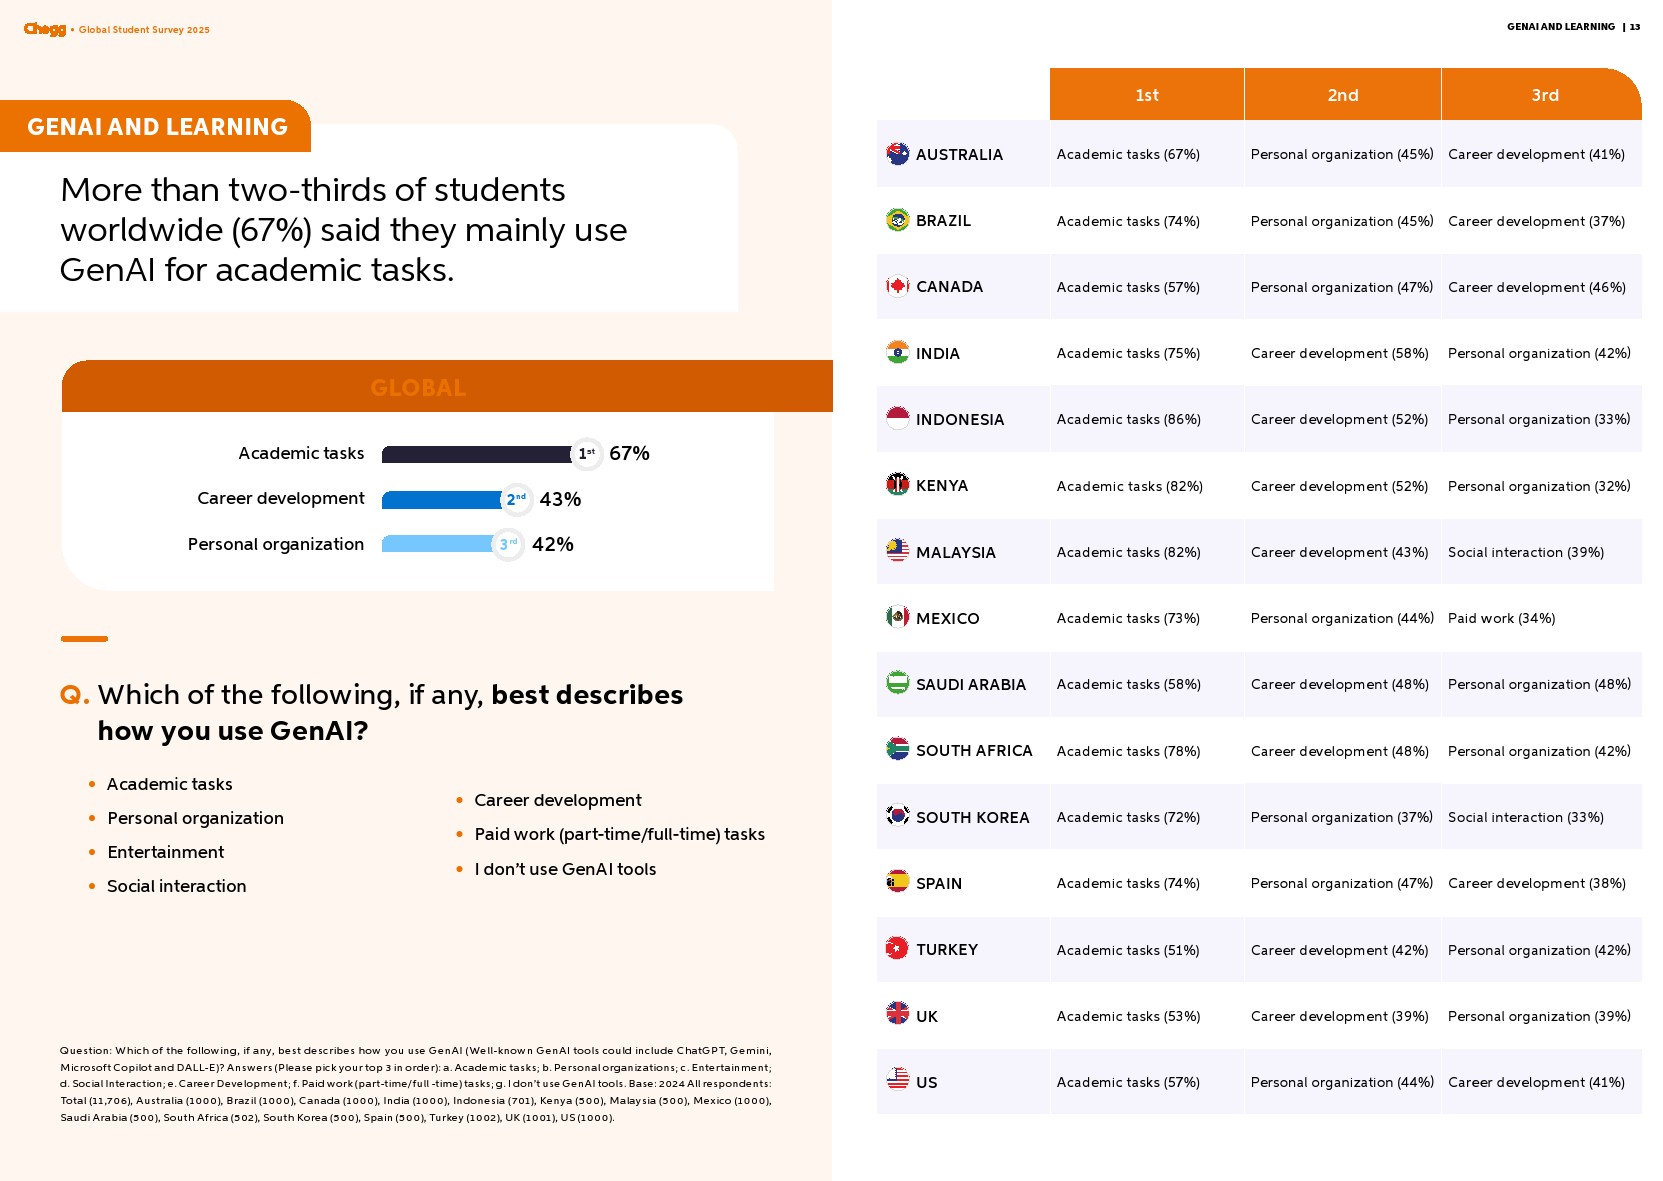This screenshot has width=1663, height=1181.
Task: Click the 1st rank badge on Academic tasks bar
Action: point(587,454)
